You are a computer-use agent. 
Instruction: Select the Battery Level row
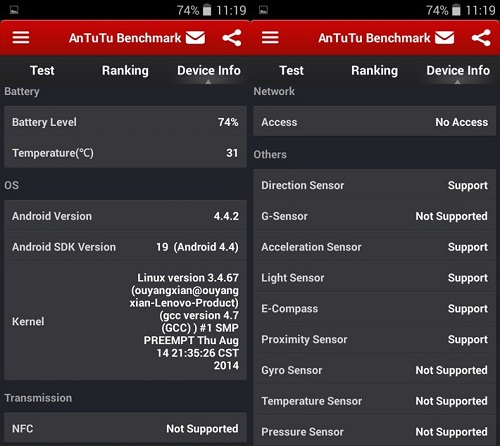(125, 122)
